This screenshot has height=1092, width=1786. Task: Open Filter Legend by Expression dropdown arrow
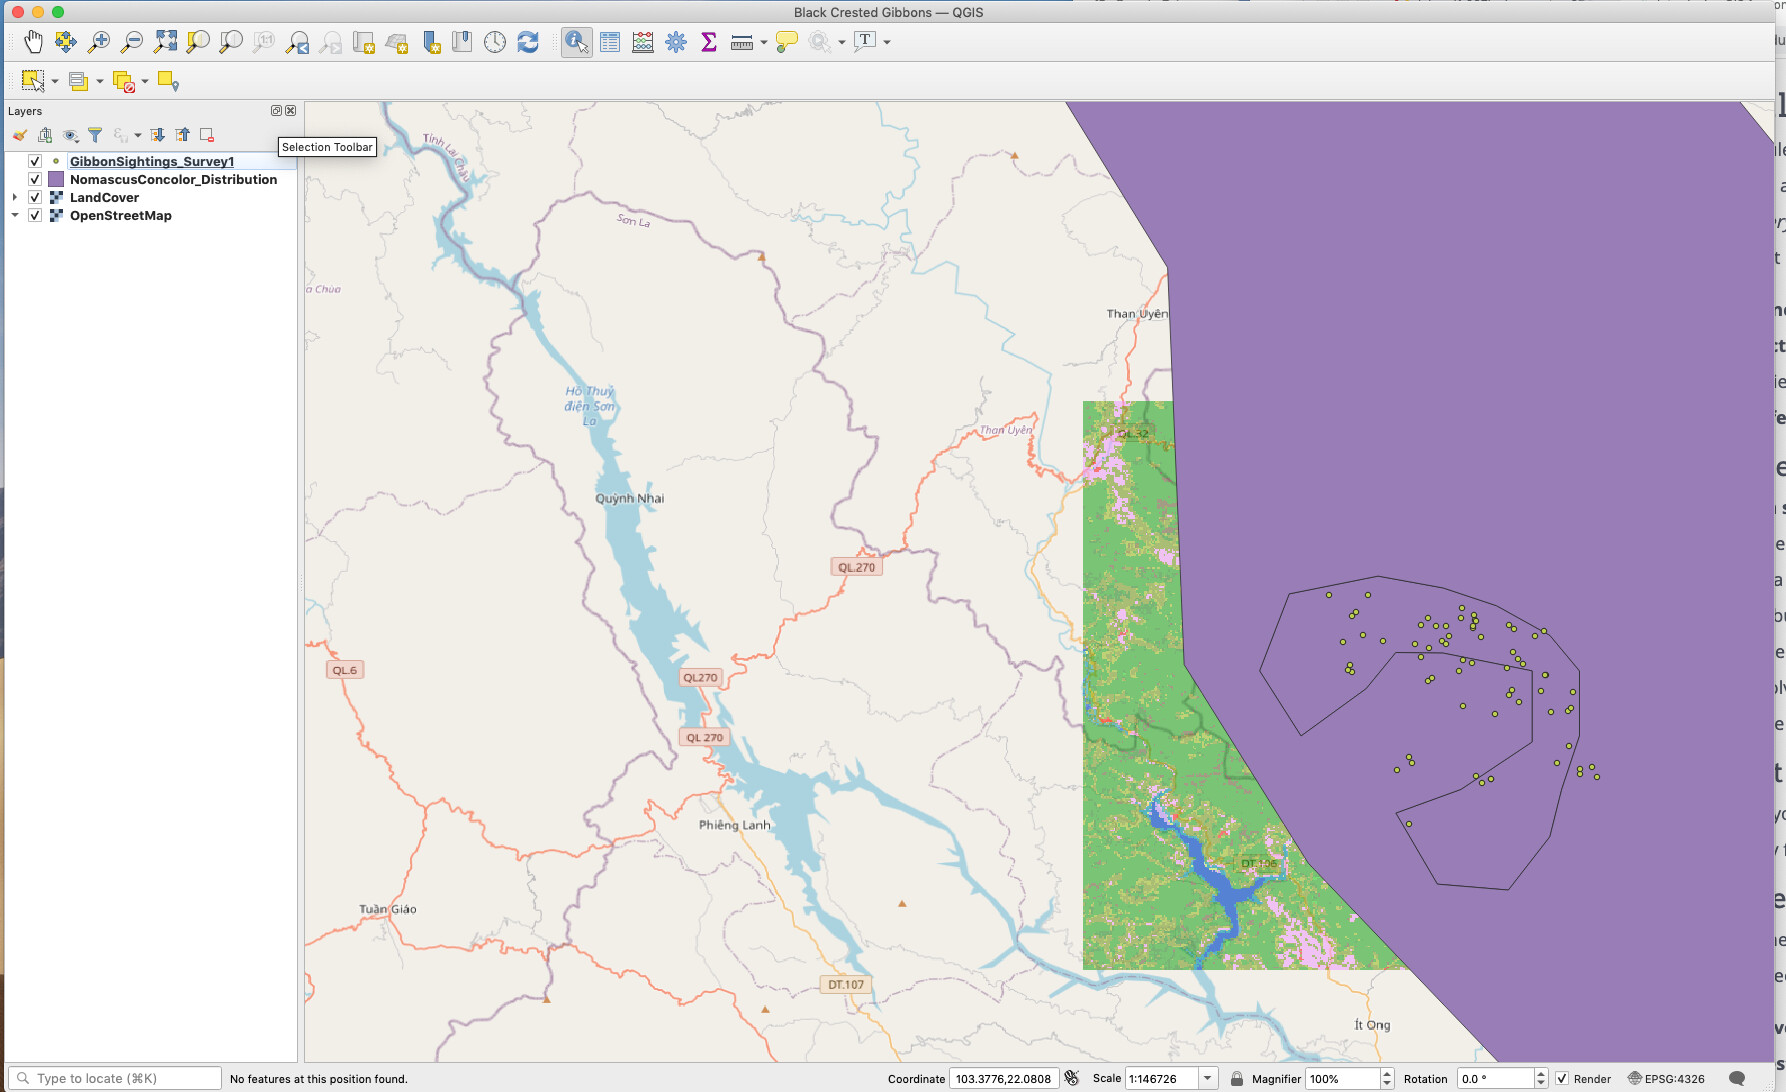point(138,135)
